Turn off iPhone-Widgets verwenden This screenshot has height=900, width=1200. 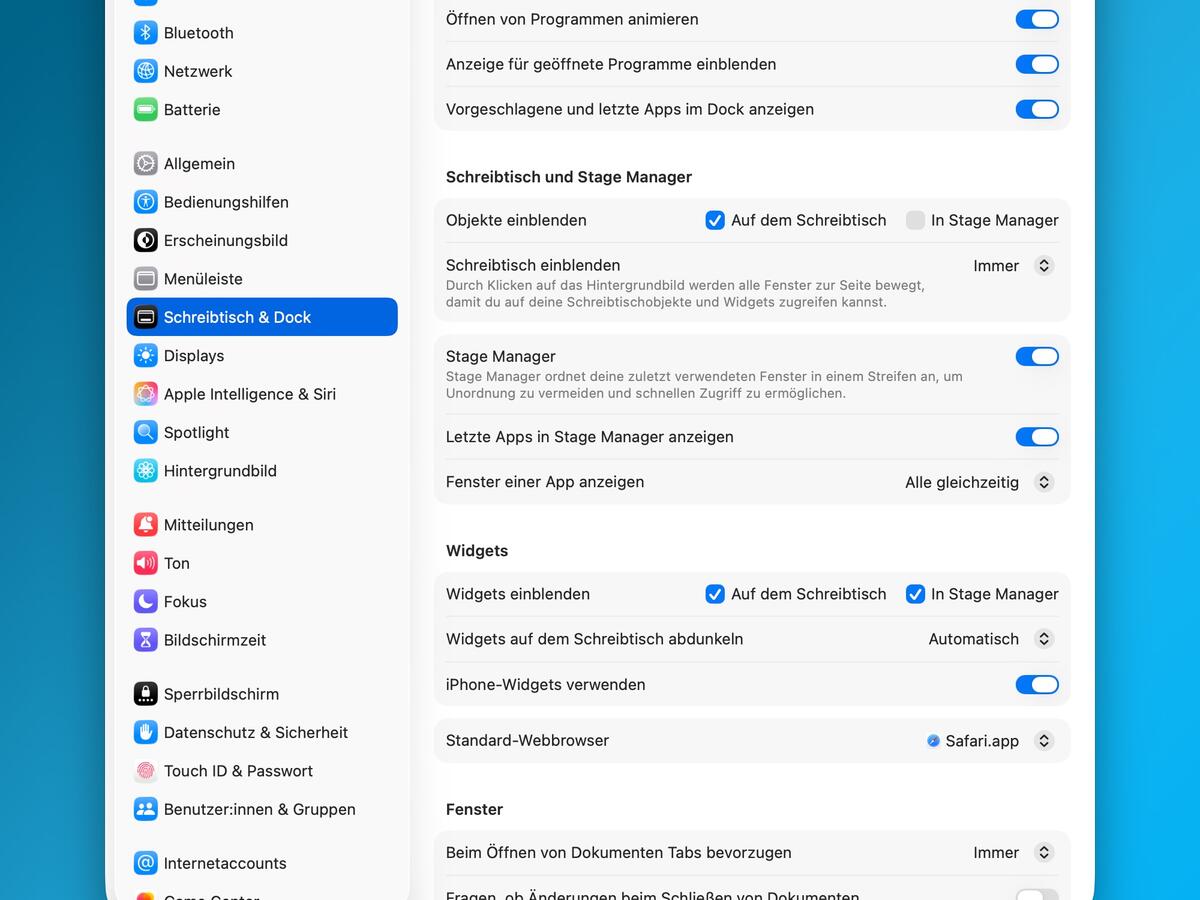(1037, 685)
